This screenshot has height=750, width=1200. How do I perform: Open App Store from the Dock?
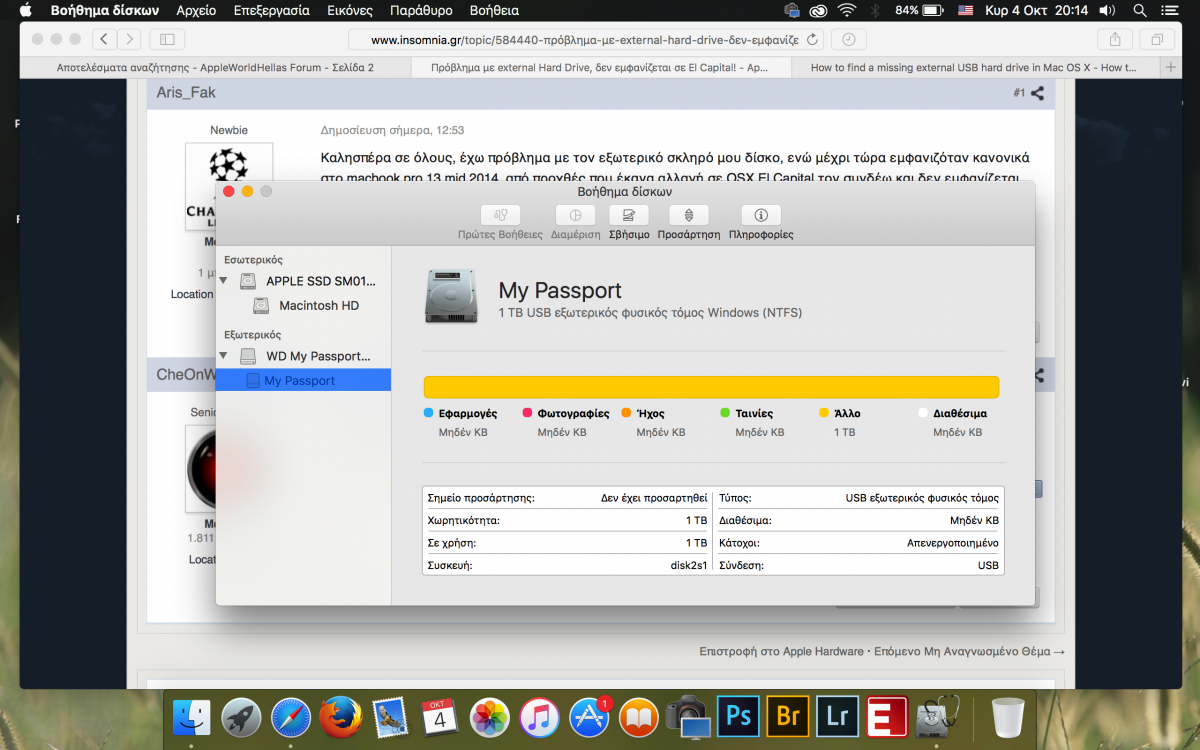pyautogui.click(x=589, y=717)
